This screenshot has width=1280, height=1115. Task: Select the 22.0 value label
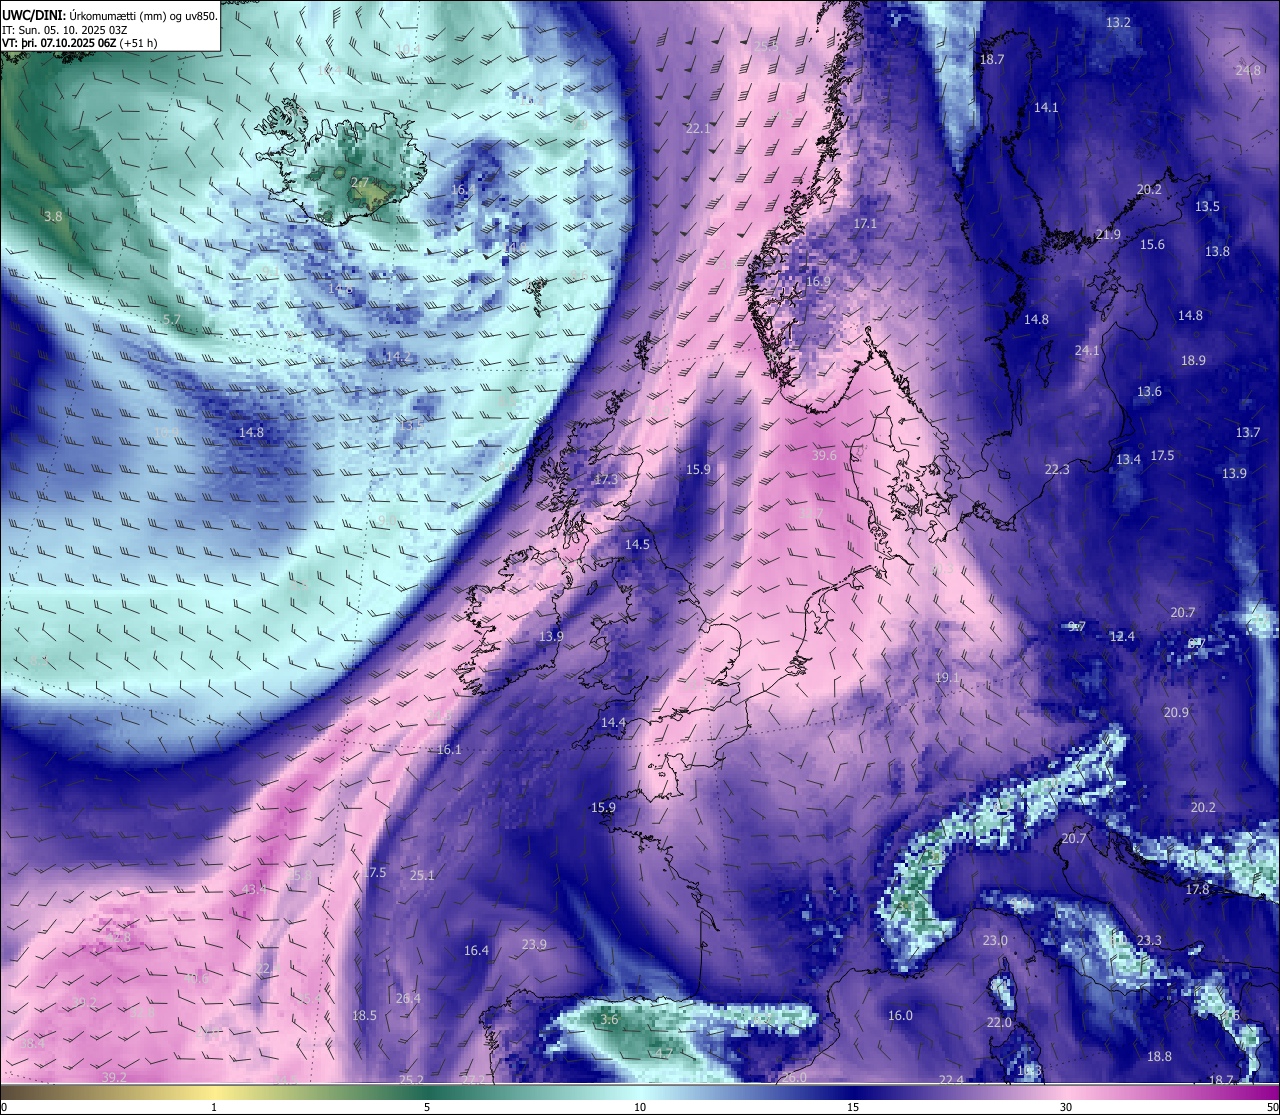click(999, 1022)
